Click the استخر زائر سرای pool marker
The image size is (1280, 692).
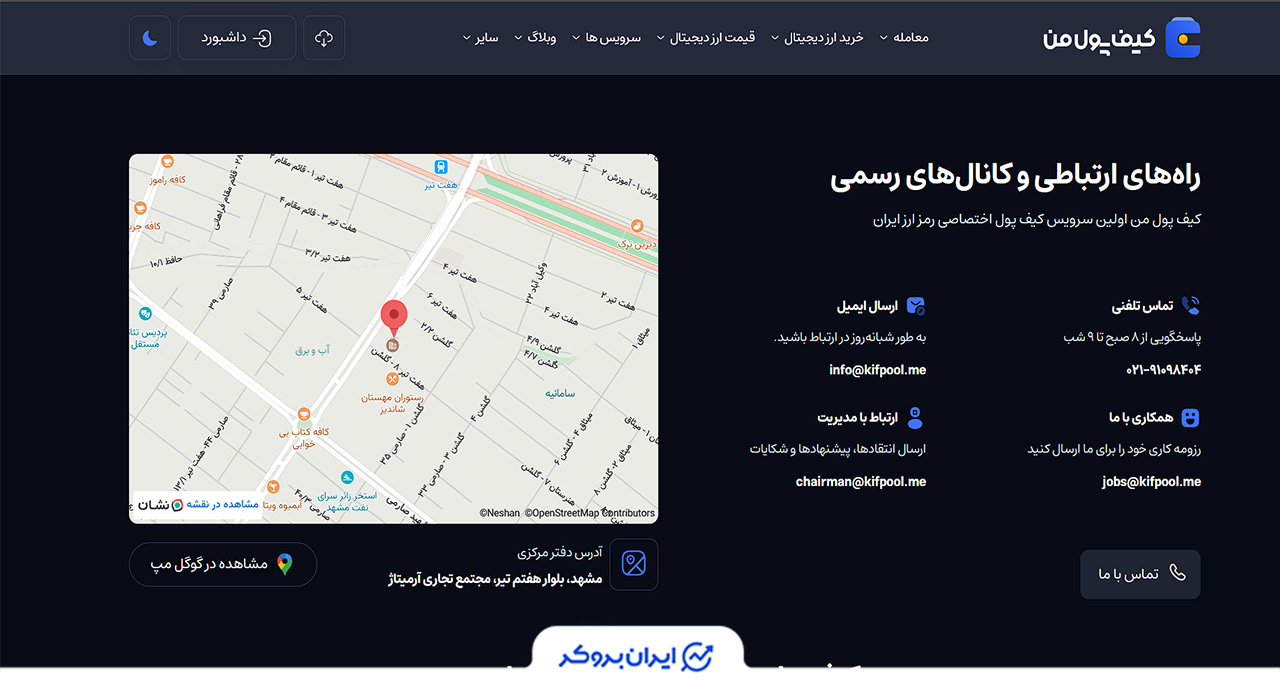pos(346,478)
